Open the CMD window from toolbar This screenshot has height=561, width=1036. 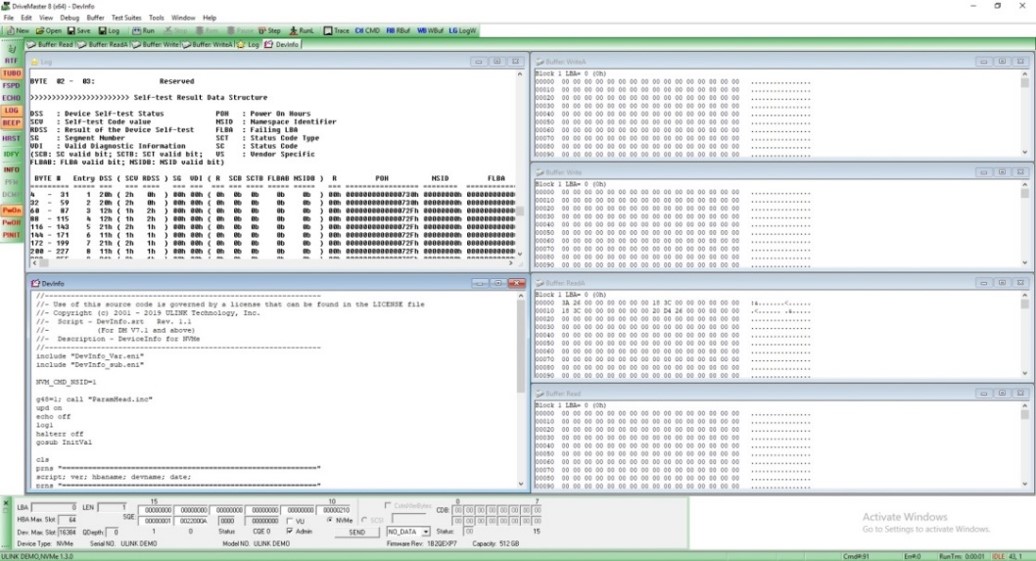367,30
